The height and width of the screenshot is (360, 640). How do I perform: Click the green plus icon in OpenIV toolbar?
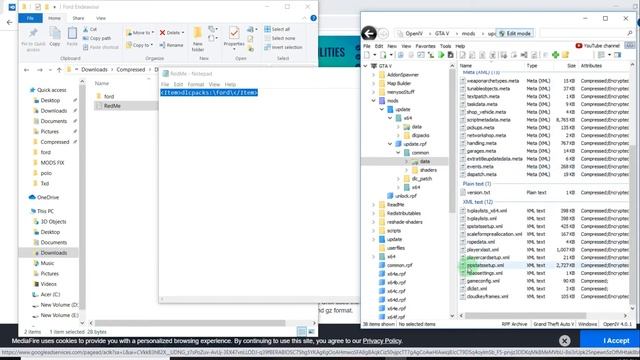click(555, 55)
